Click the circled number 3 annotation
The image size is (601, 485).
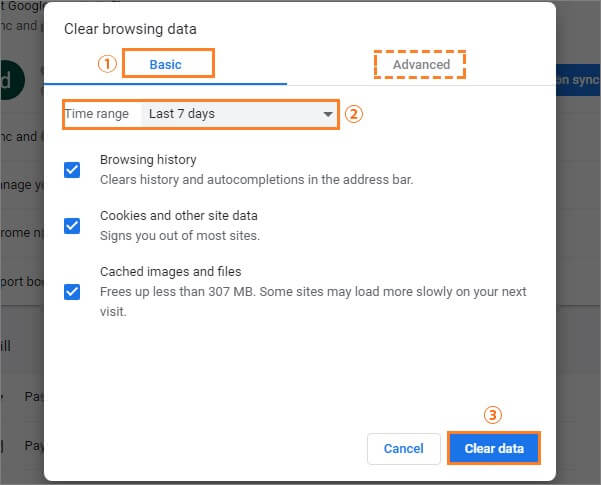pyautogui.click(x=493, y=415)
